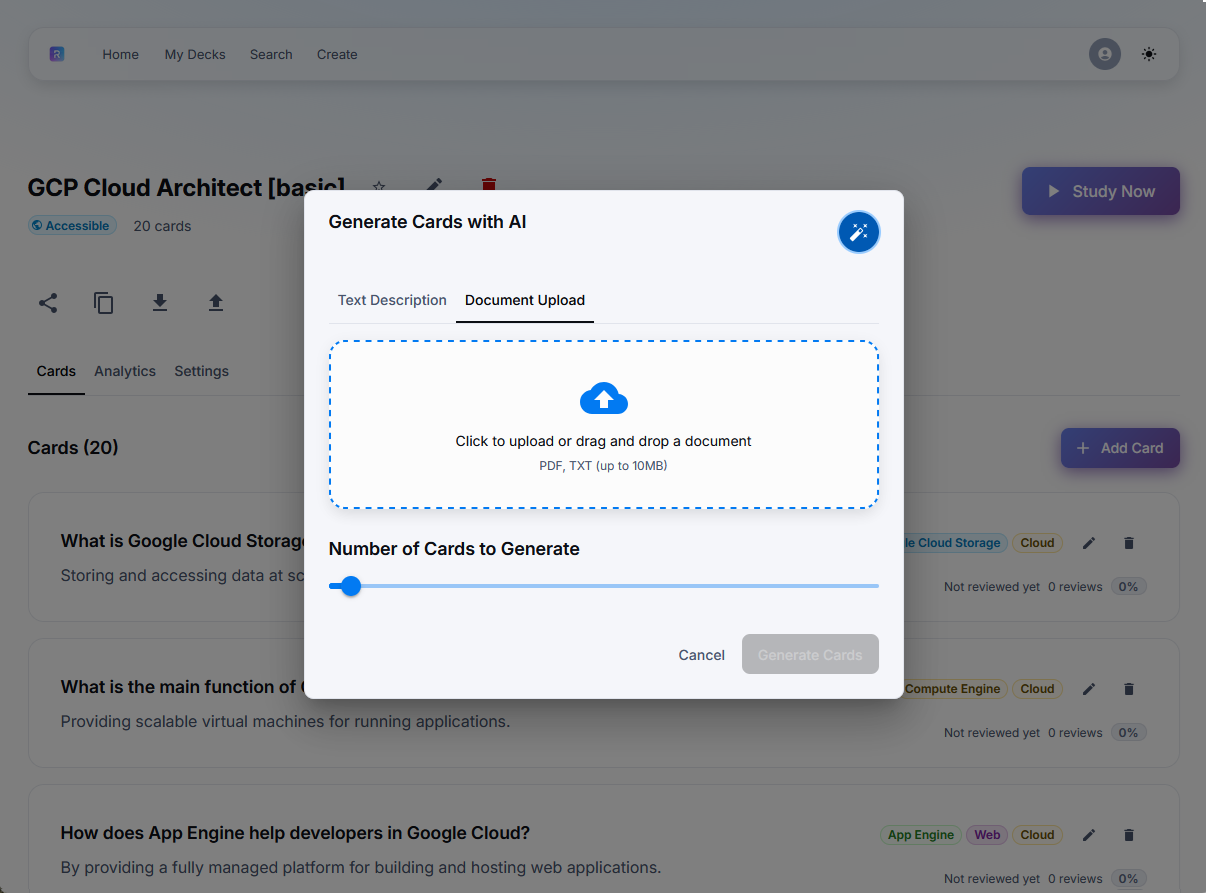Image resolution: width=1206 pixels, height=893 pixels.
Task: Click the share deck icon
Action: pyautogui.click(x=48, y=303)
